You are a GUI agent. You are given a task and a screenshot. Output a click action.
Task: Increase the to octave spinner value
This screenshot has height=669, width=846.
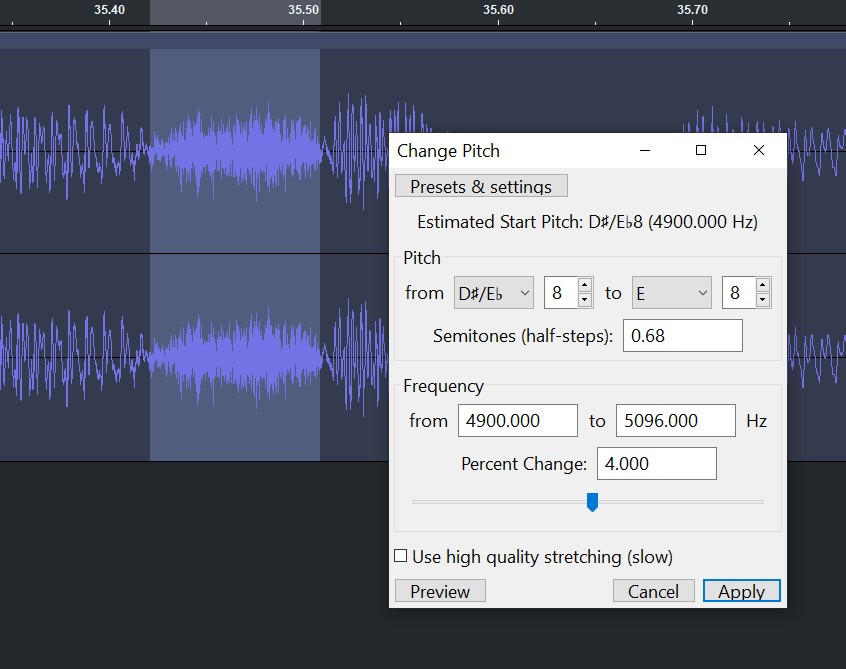[x=763, y=286]
